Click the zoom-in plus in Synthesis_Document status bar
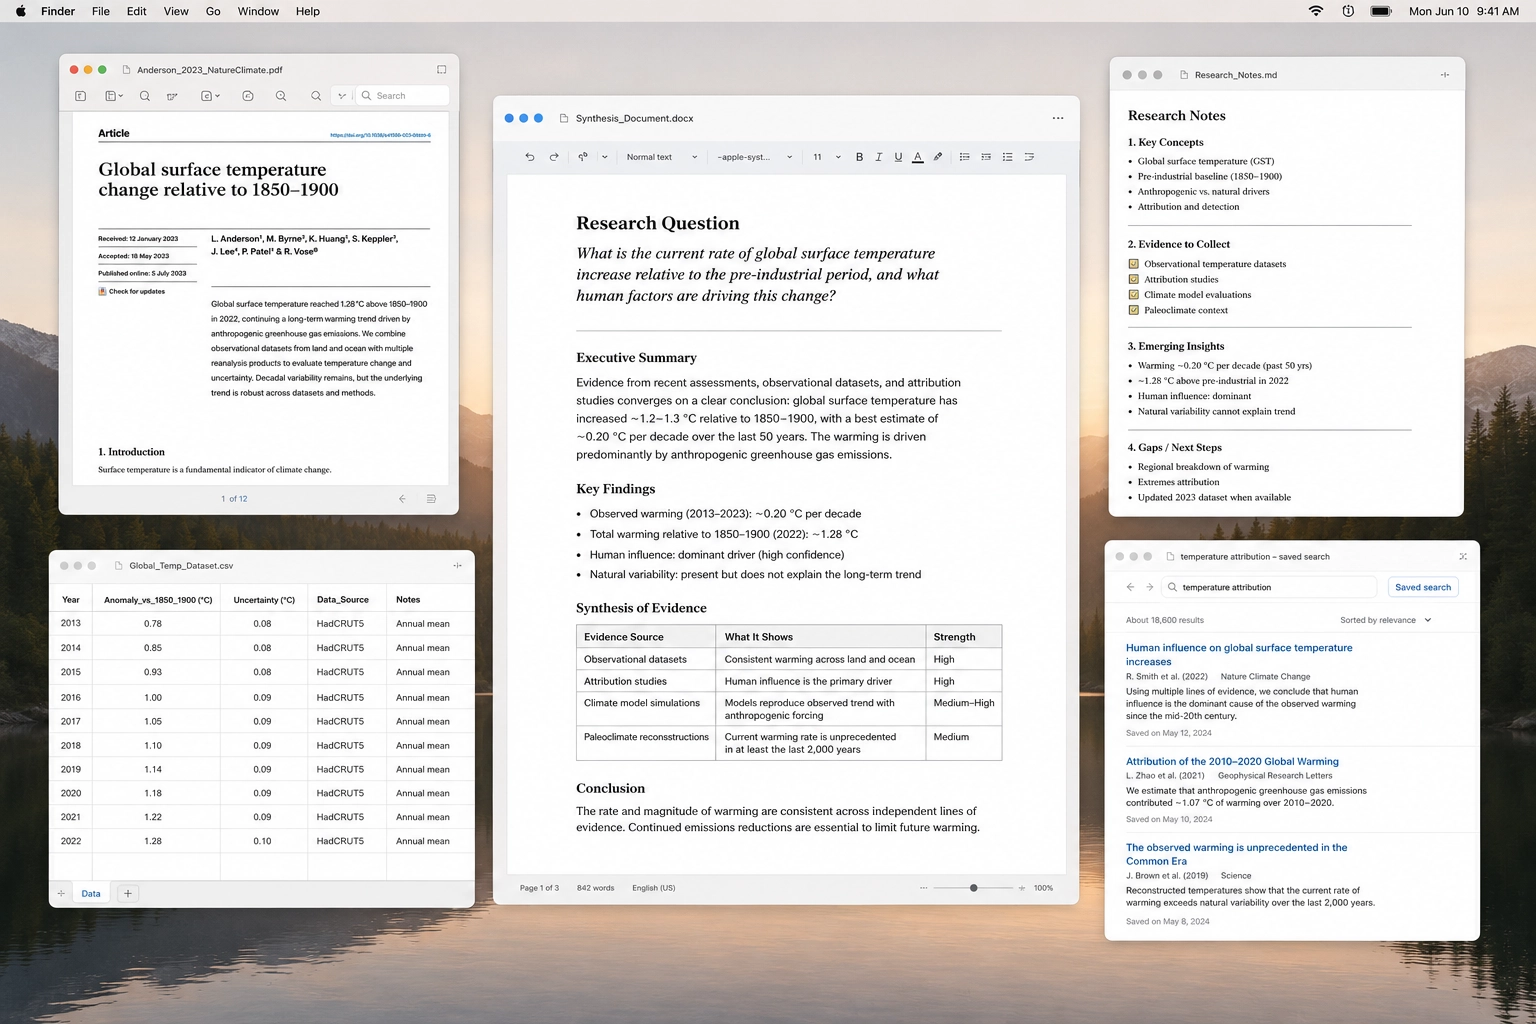Viewport: 1536px width, 1024px height. [1021, 888]
